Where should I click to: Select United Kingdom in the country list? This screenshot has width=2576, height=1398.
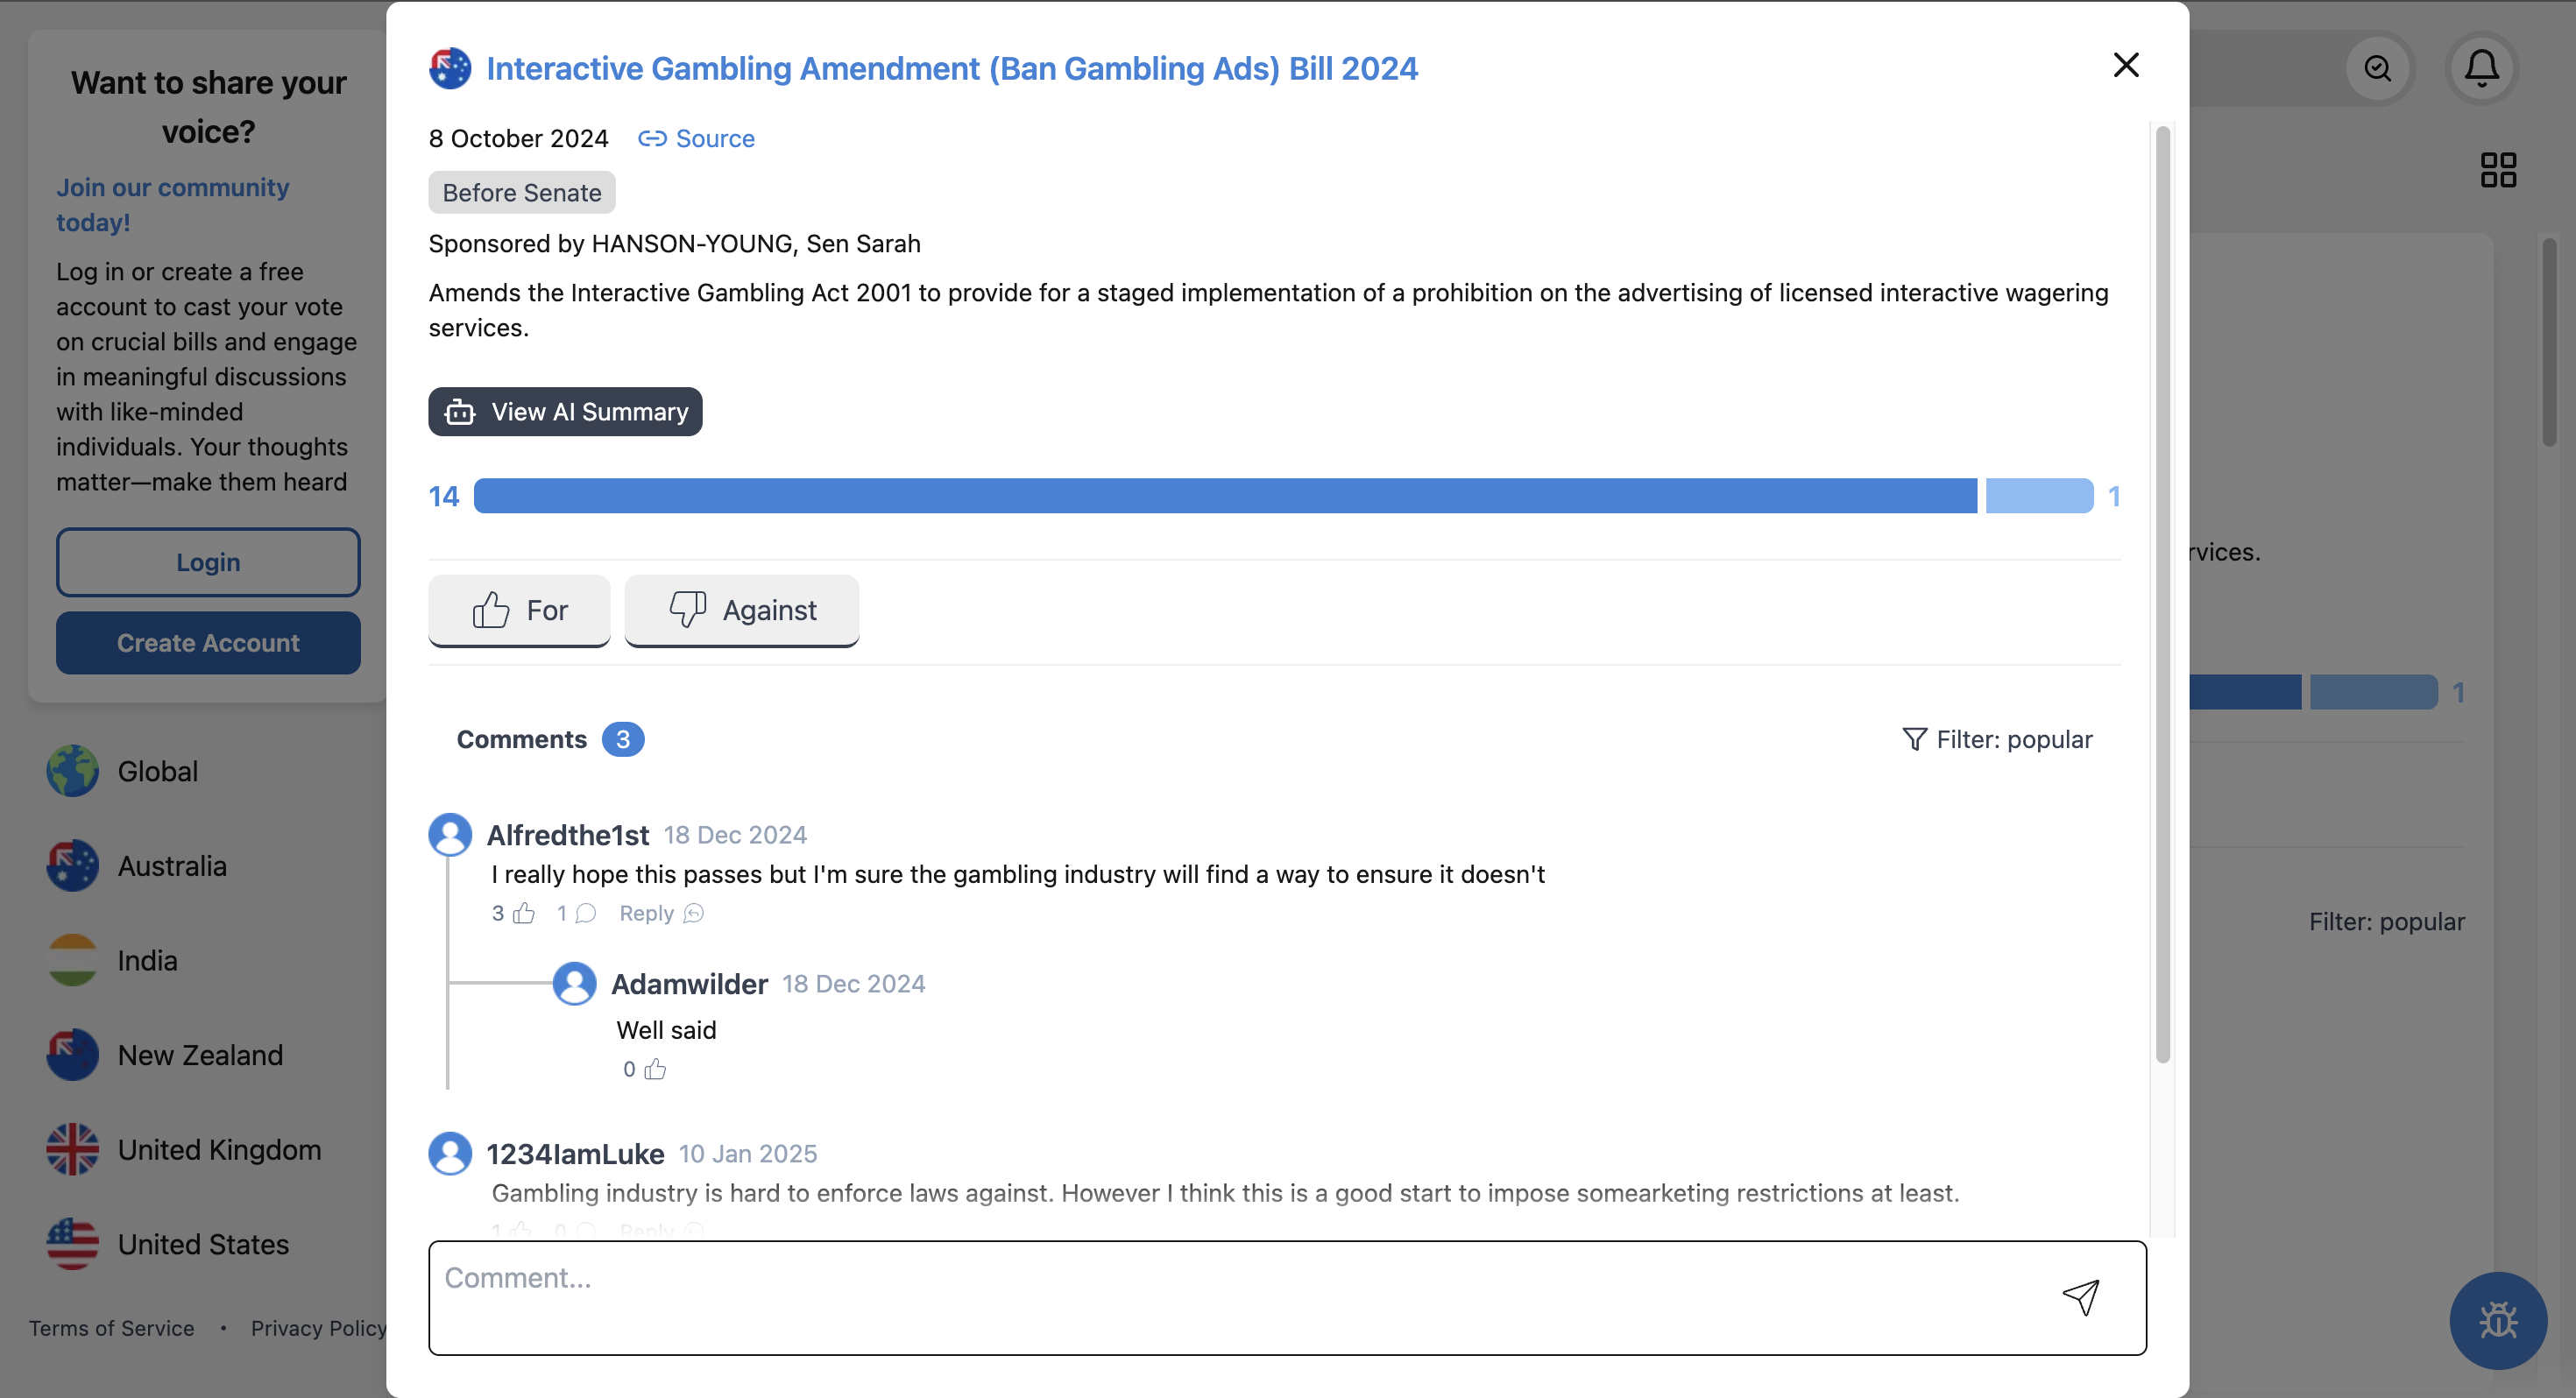(219, 1150)
